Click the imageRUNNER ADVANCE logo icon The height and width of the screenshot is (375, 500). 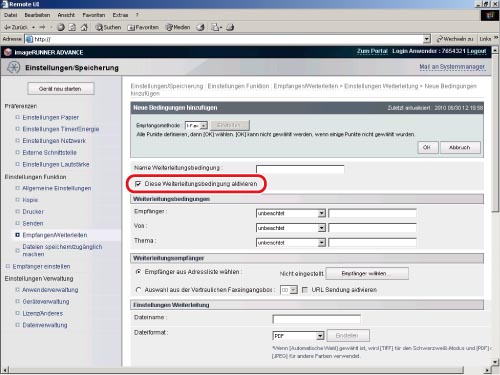click(8, 52)
